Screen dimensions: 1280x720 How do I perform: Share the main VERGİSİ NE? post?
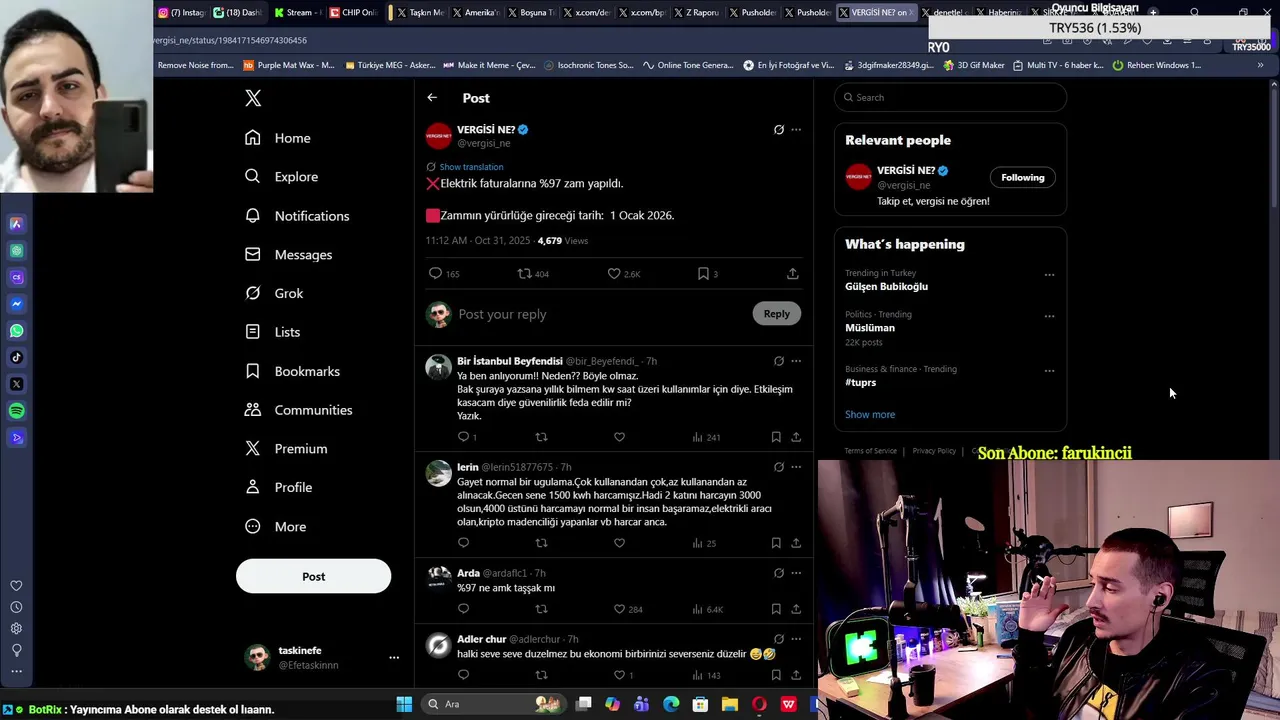coord(792,273)
